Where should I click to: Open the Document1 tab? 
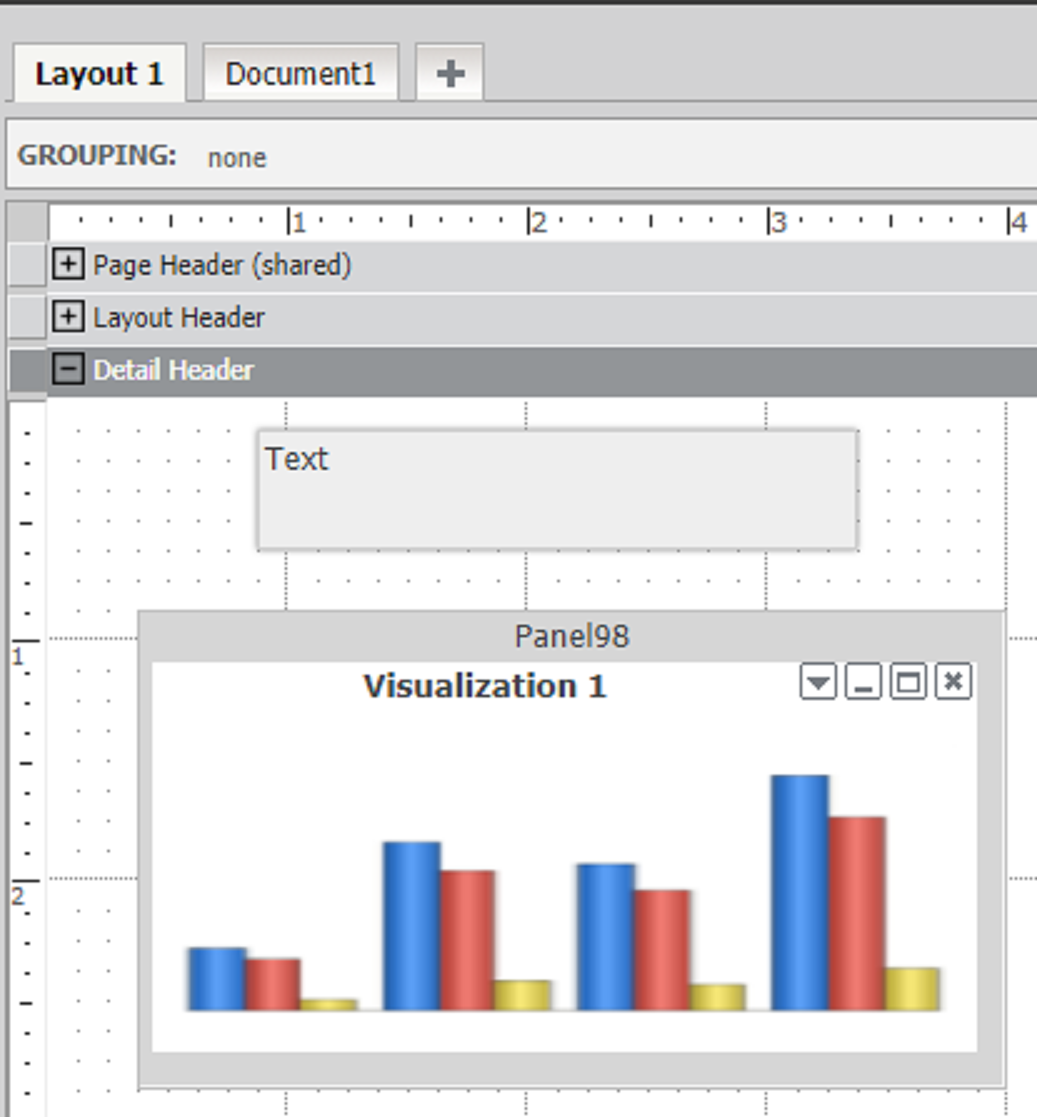pyautogui.click(x=300, y=74)
